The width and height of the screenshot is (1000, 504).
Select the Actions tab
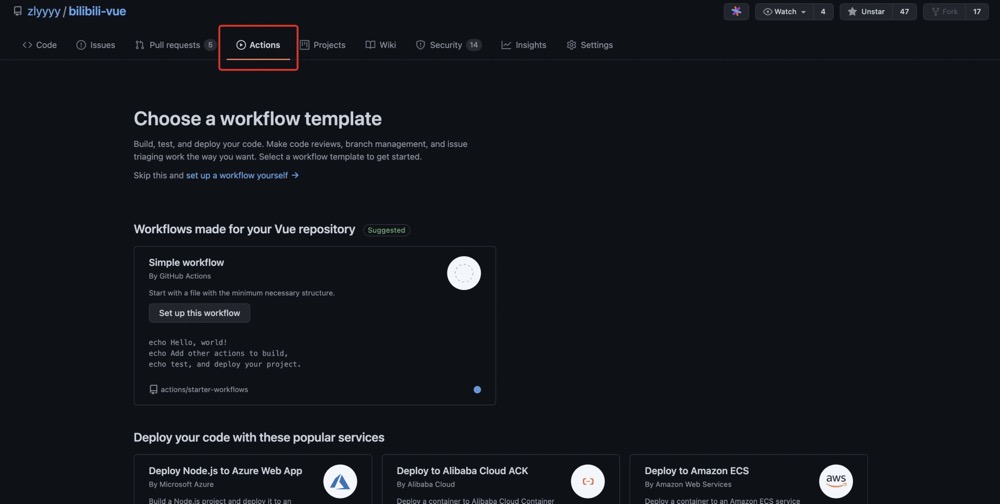(x=258, y=45)
